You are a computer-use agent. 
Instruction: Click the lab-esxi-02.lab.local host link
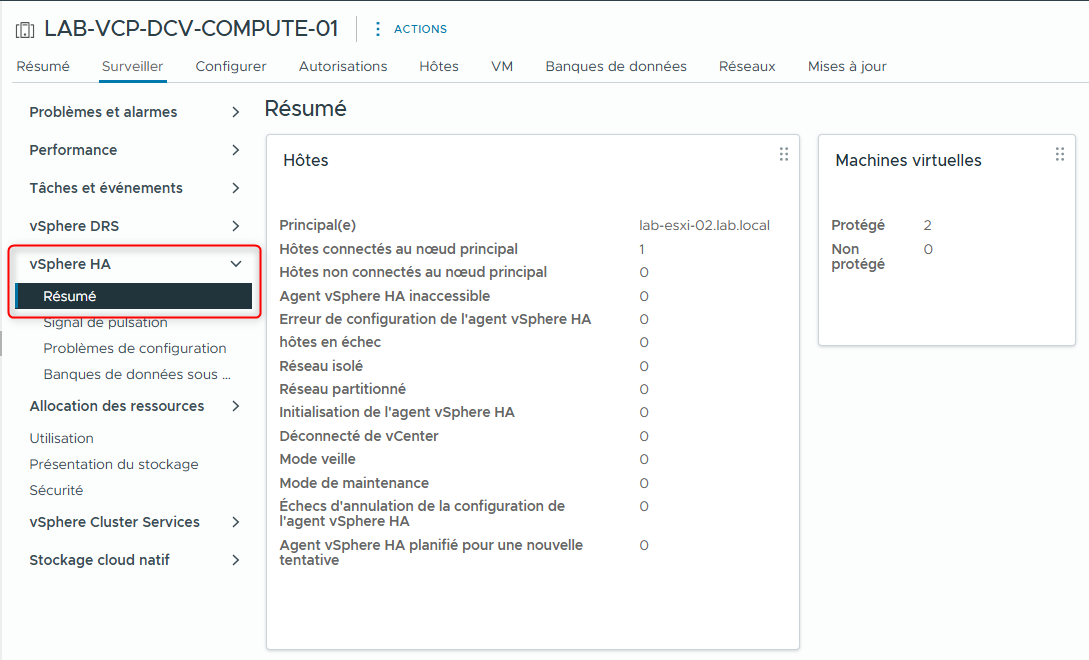(703, 226)
